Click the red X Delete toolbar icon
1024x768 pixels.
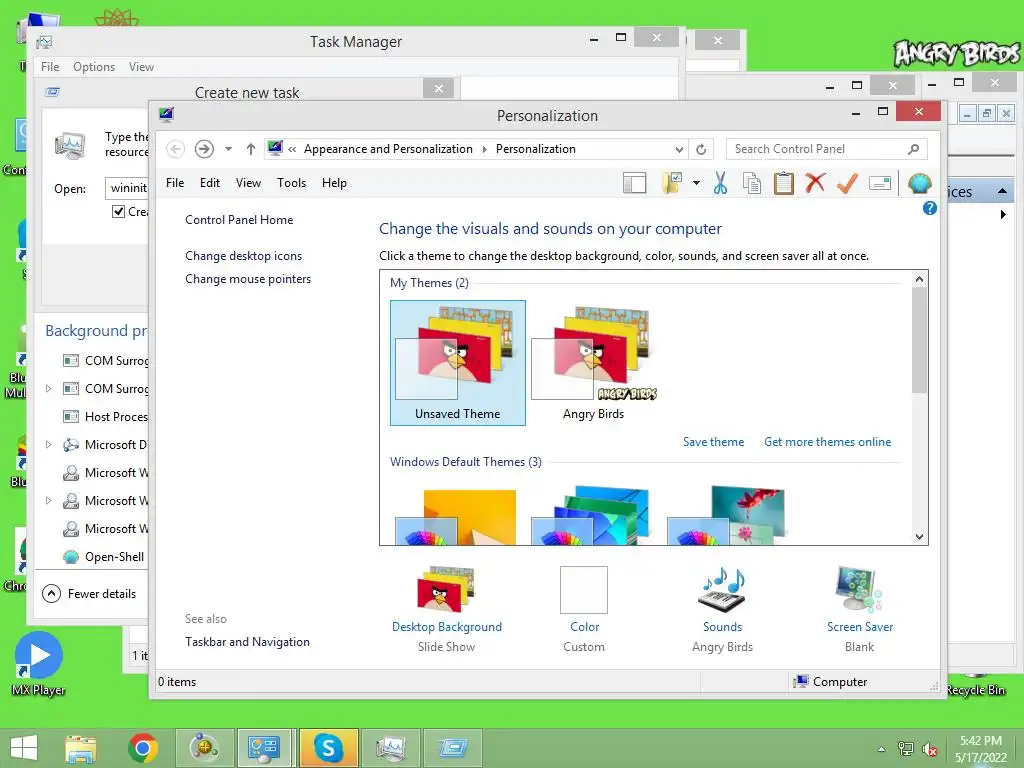click(815, 183)
